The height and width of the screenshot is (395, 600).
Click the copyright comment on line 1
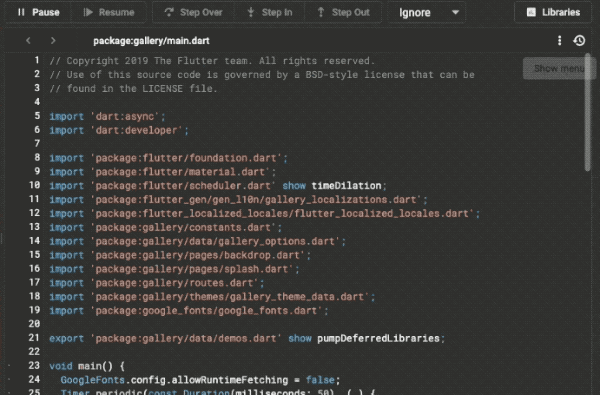212,61
